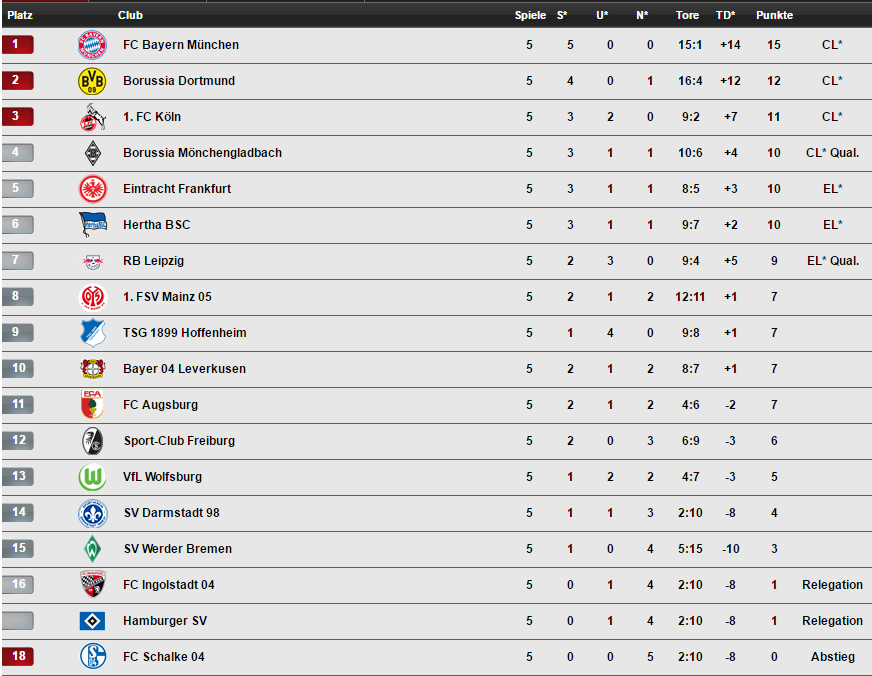Select the Eintracht Frankfurt eagle logo
The height and width of the screenshot is (676, 872).
click(x=92, y=189)
